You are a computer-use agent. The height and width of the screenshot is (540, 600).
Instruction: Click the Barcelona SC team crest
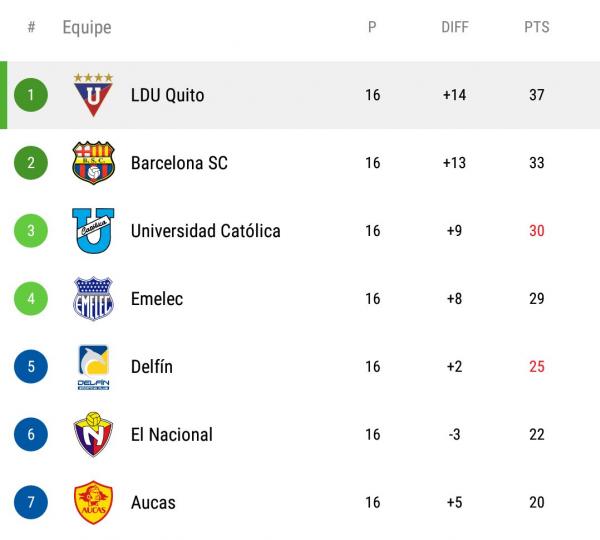(93, 163)
